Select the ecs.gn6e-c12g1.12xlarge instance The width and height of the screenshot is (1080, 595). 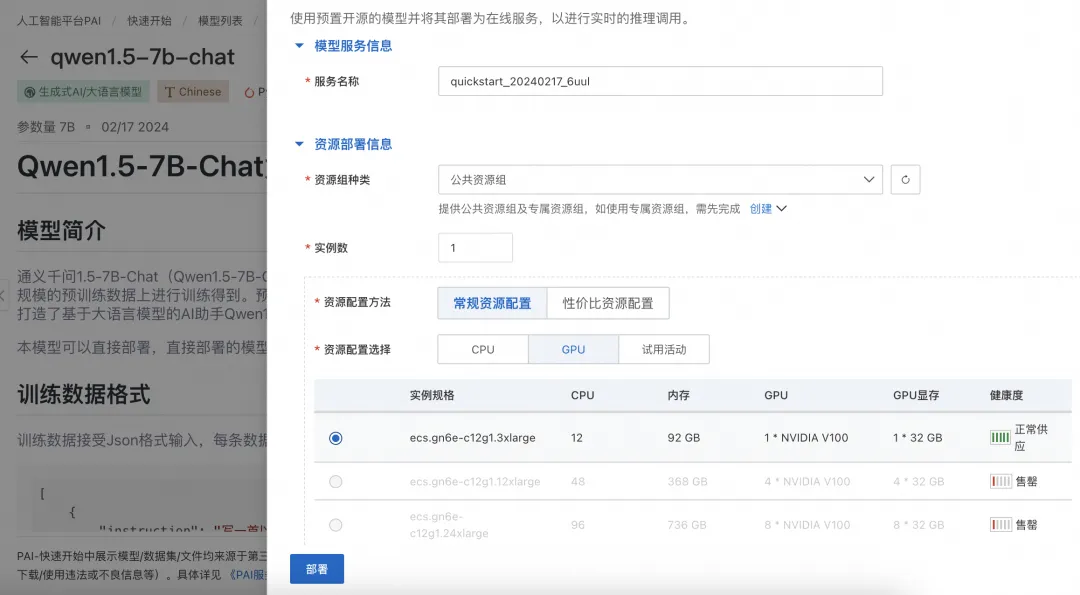pyautogui.click(x=335, y=481)
